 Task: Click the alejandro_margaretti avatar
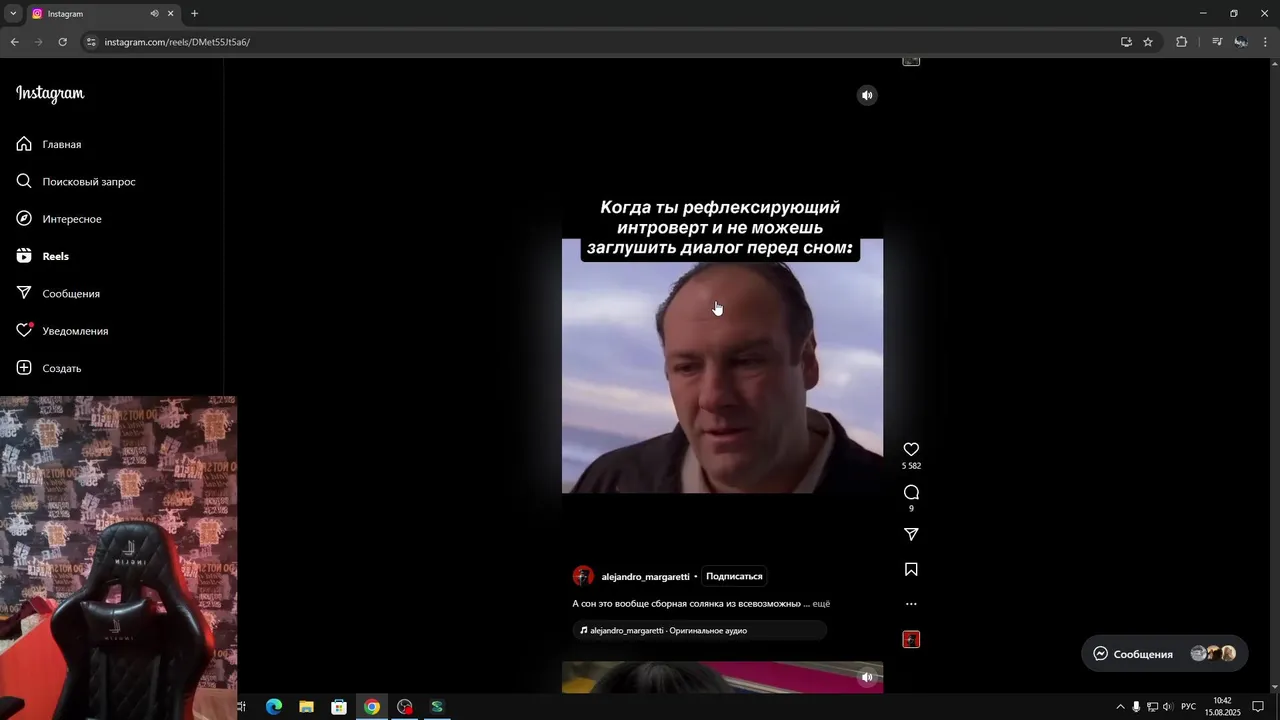[x=583, y=576]
